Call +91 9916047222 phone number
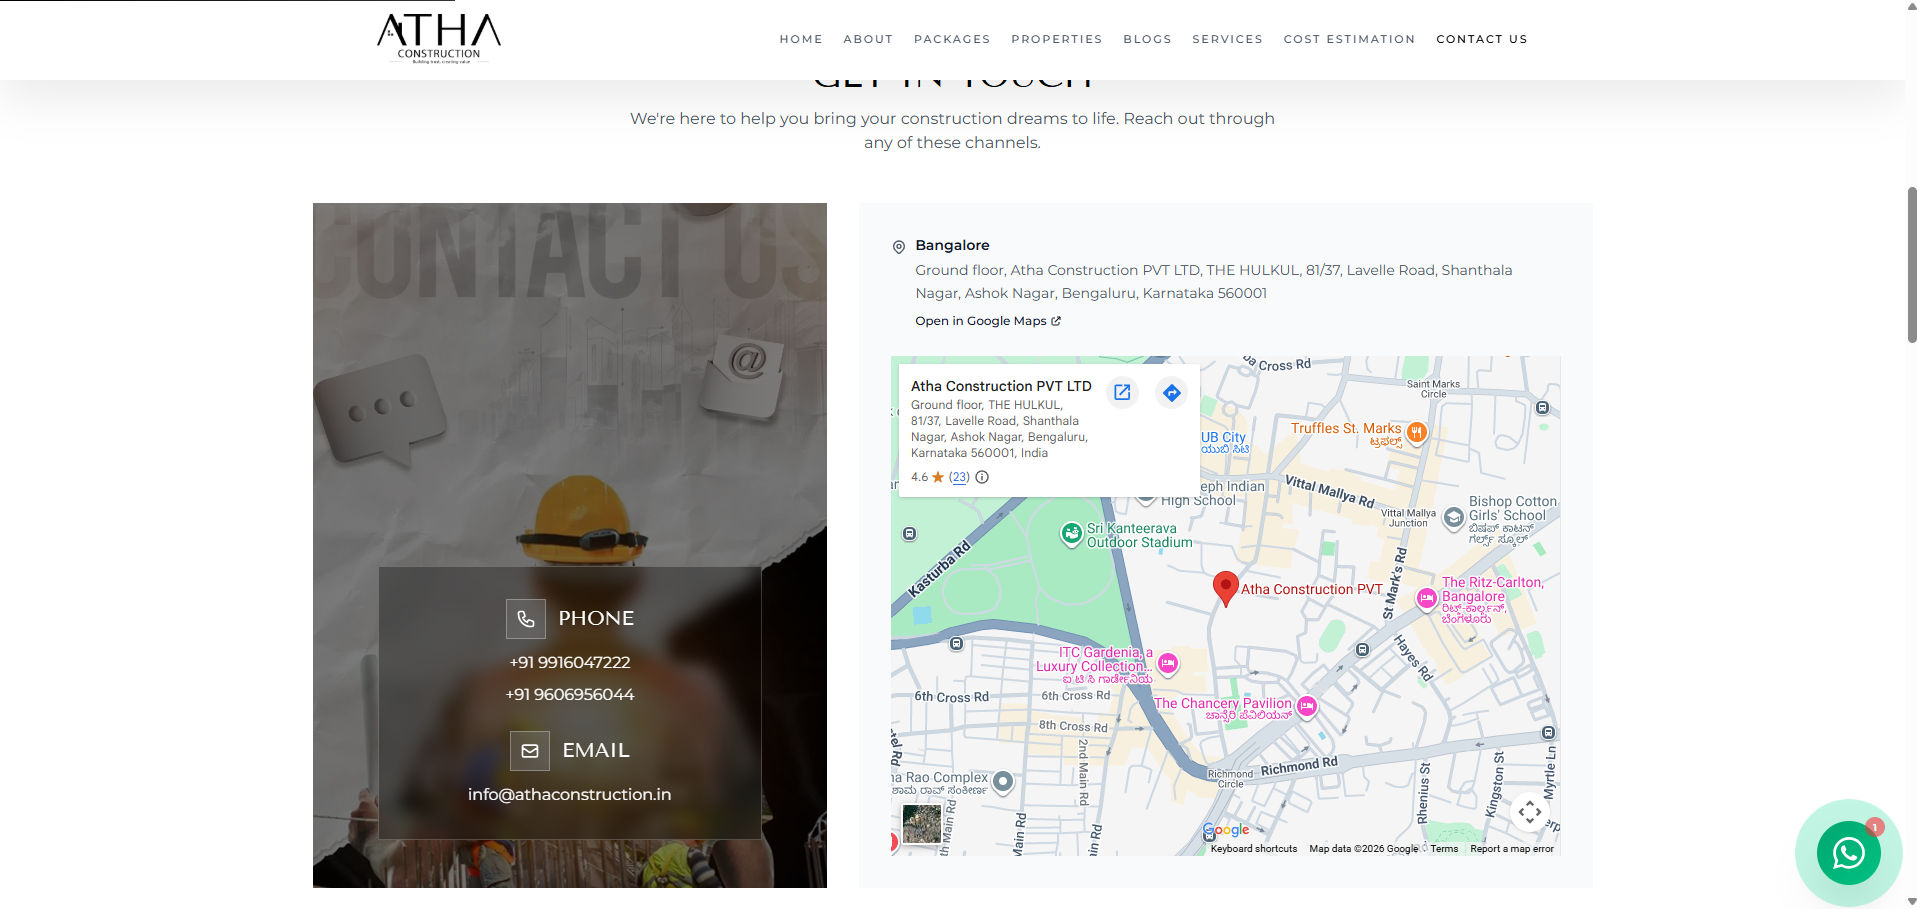This screenshot has height=909, width=1917. point(570,662)
